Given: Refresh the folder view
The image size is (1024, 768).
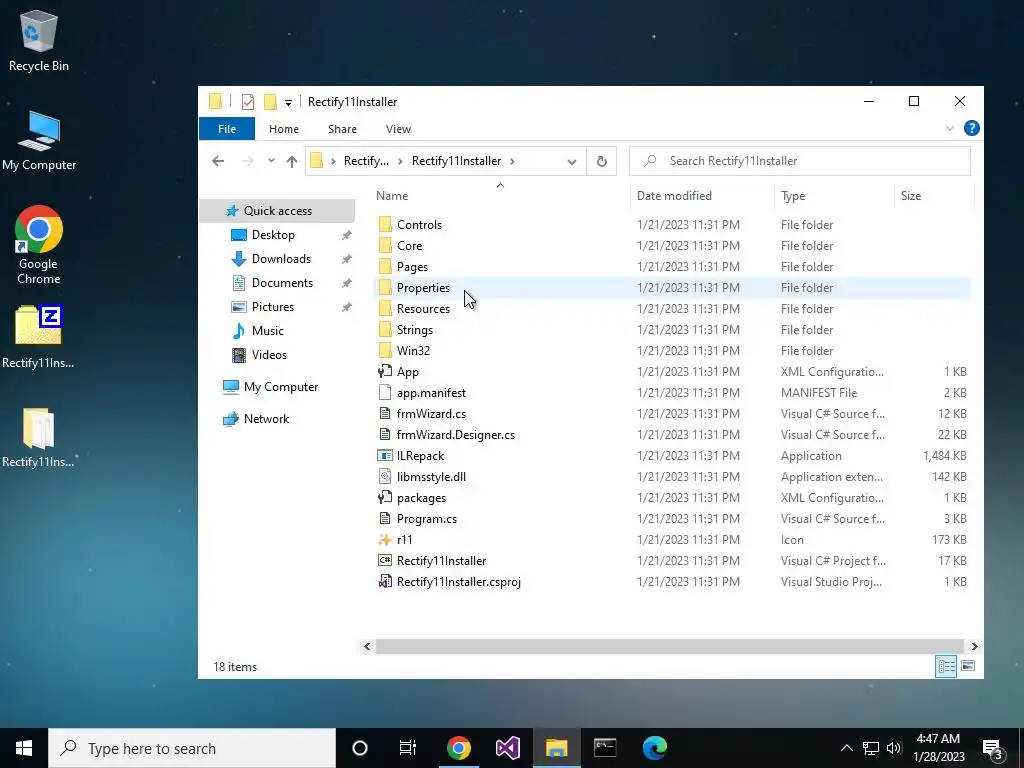Looking at the screenshot, I should (x=601, y=161).
